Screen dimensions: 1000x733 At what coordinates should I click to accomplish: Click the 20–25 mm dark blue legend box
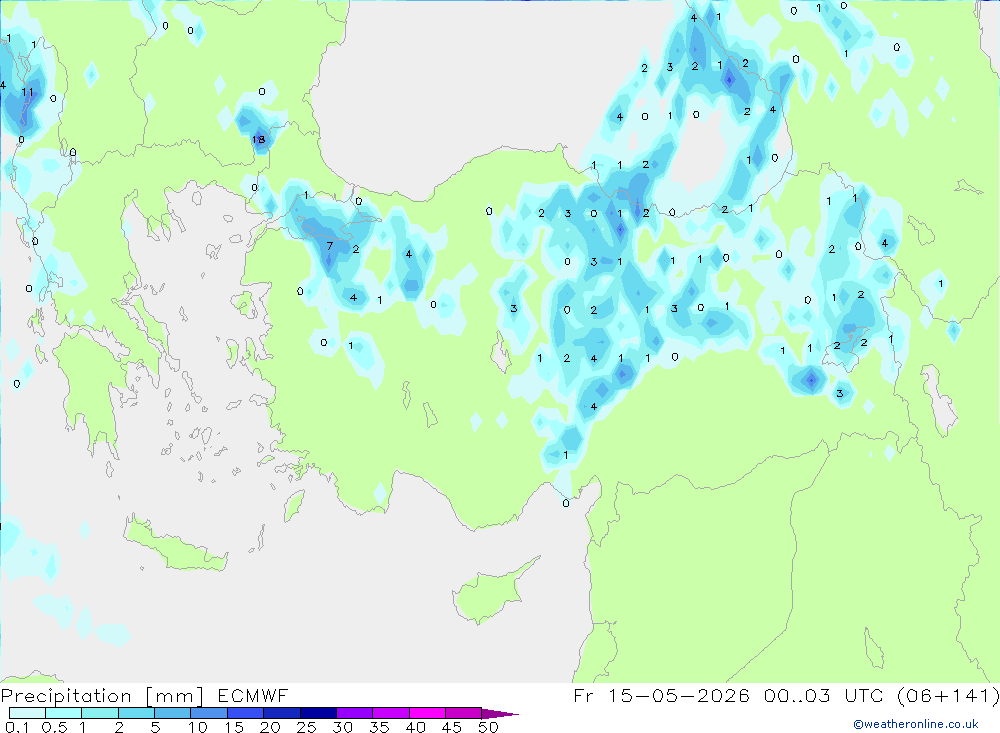(281, 713)
